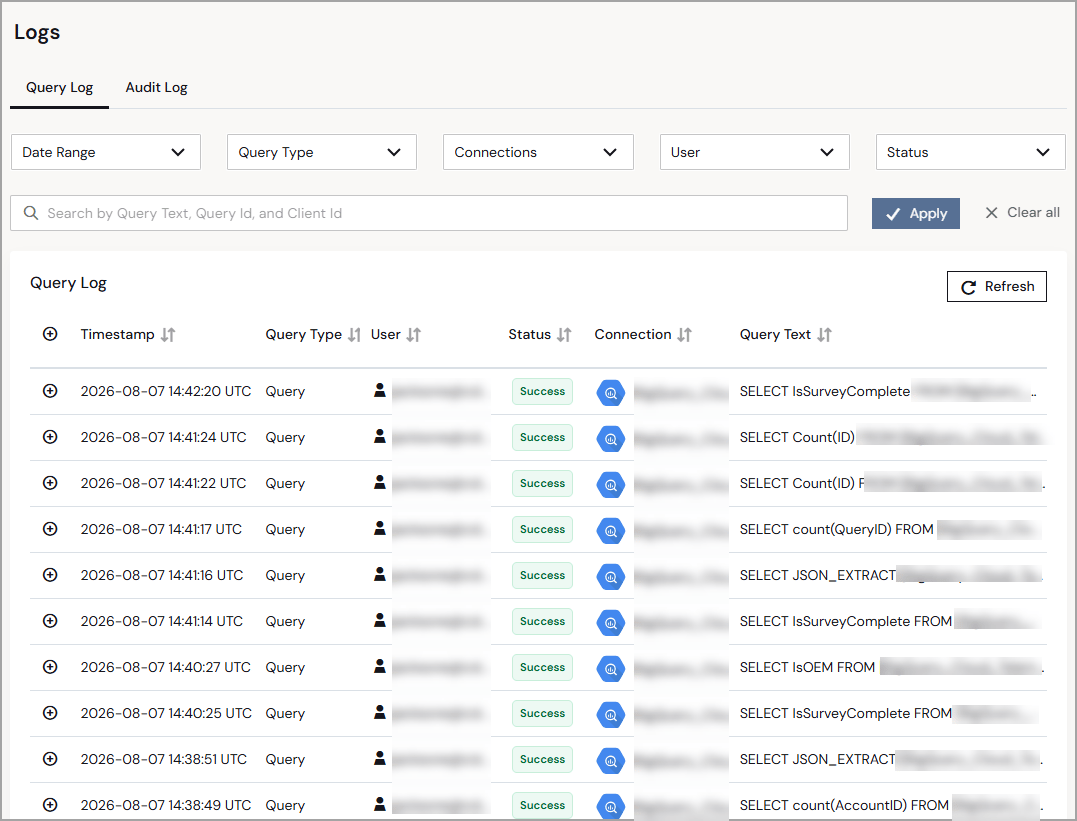
Task: Click Success badge in 14:40:27 row
Action: coord(542,668)
